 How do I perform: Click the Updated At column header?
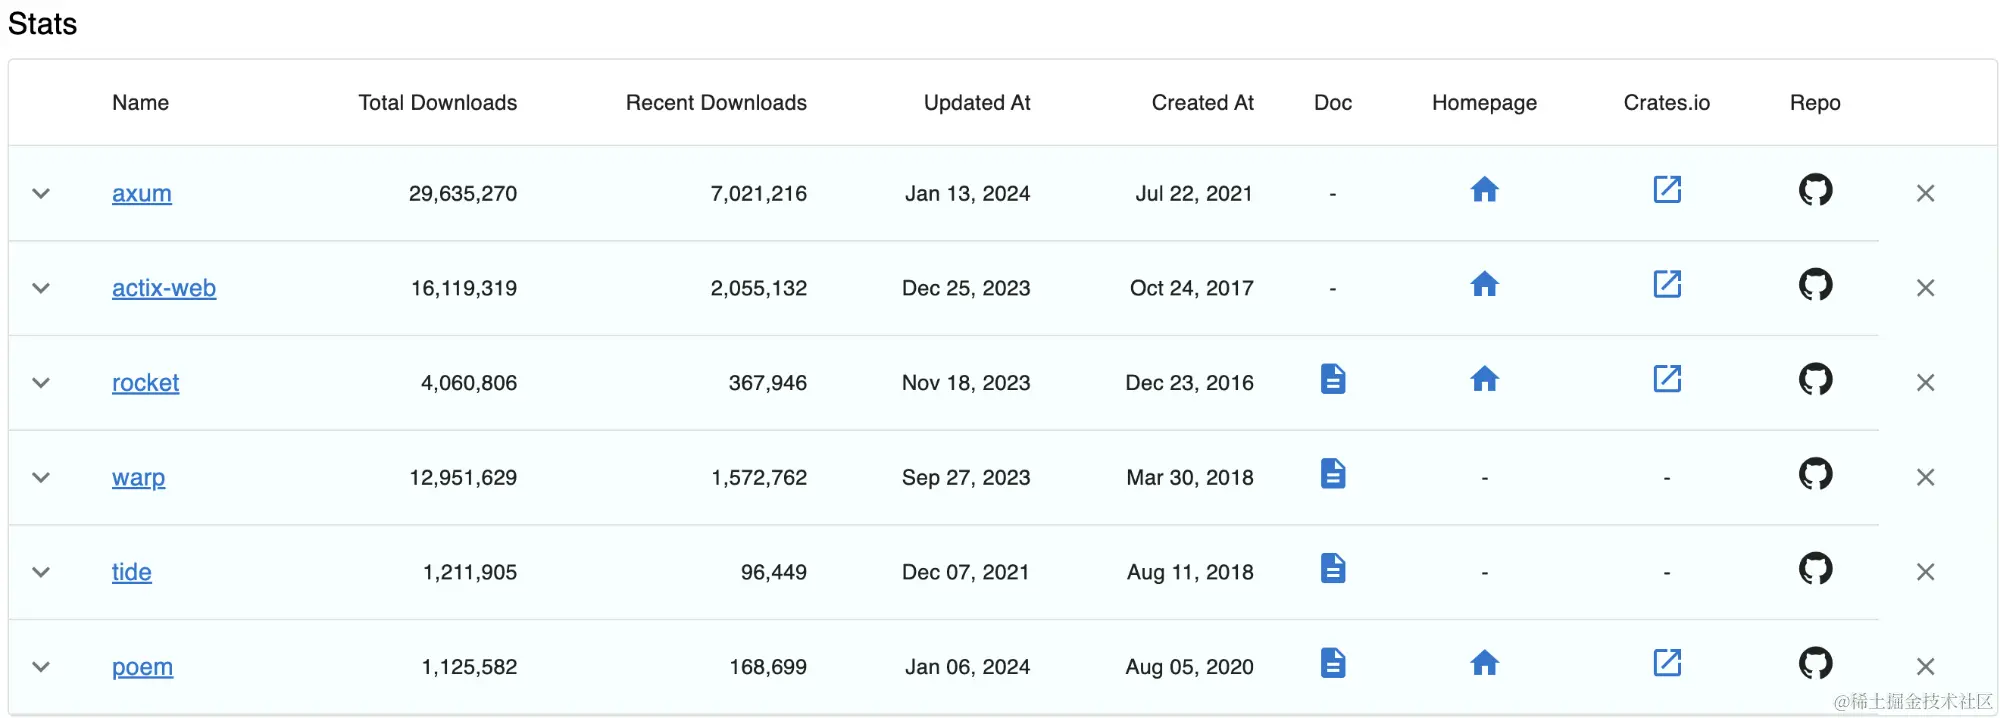click(x=977, y=103)
